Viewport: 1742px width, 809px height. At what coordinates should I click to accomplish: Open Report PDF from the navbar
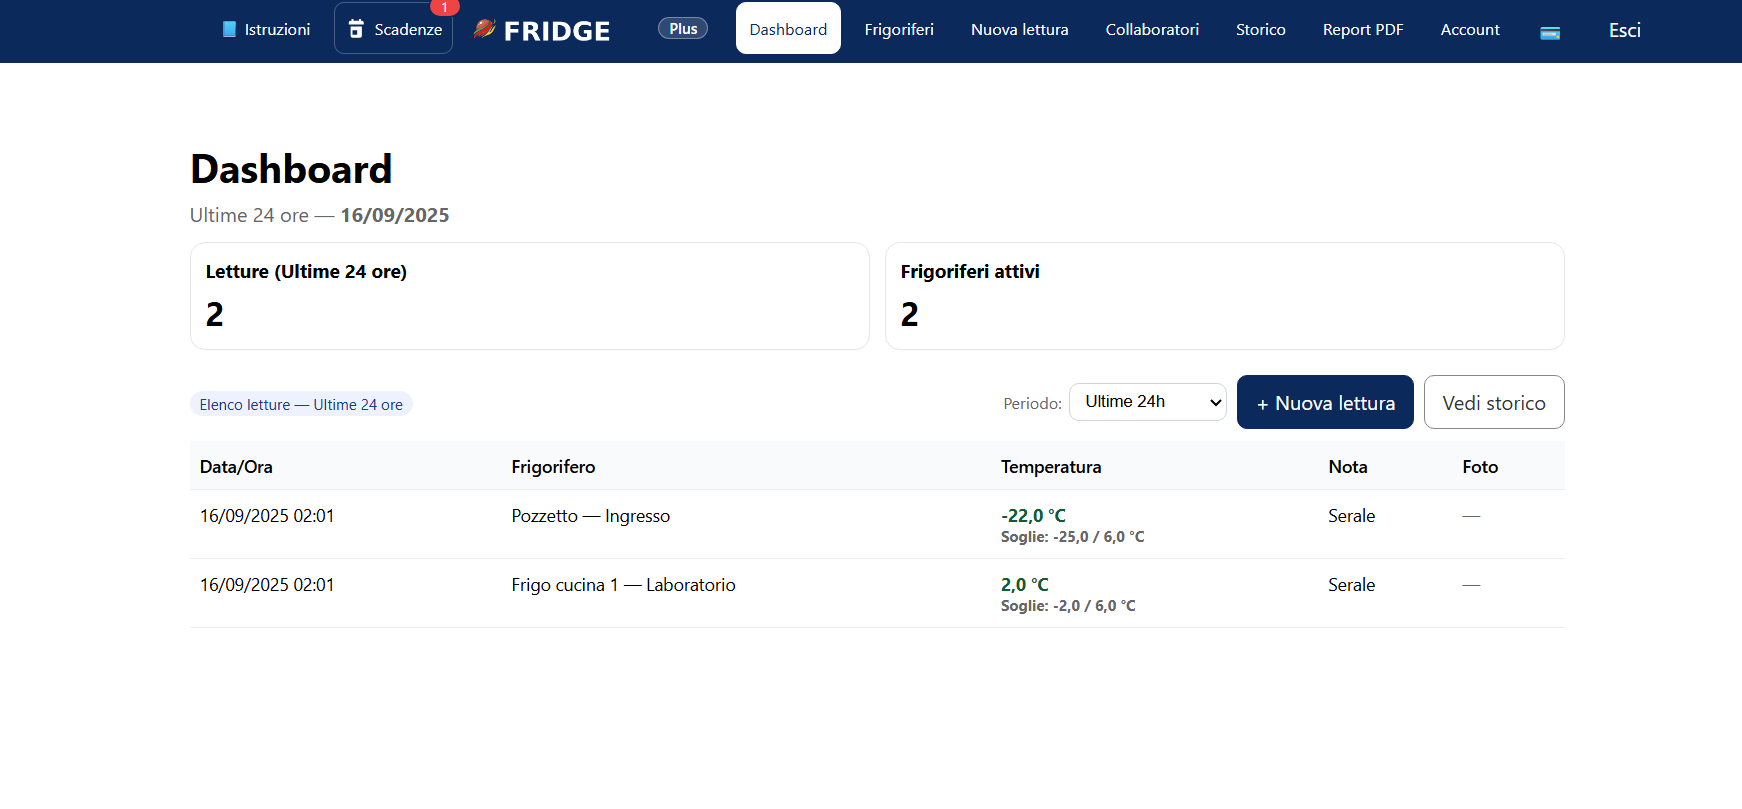(1362, 29)
